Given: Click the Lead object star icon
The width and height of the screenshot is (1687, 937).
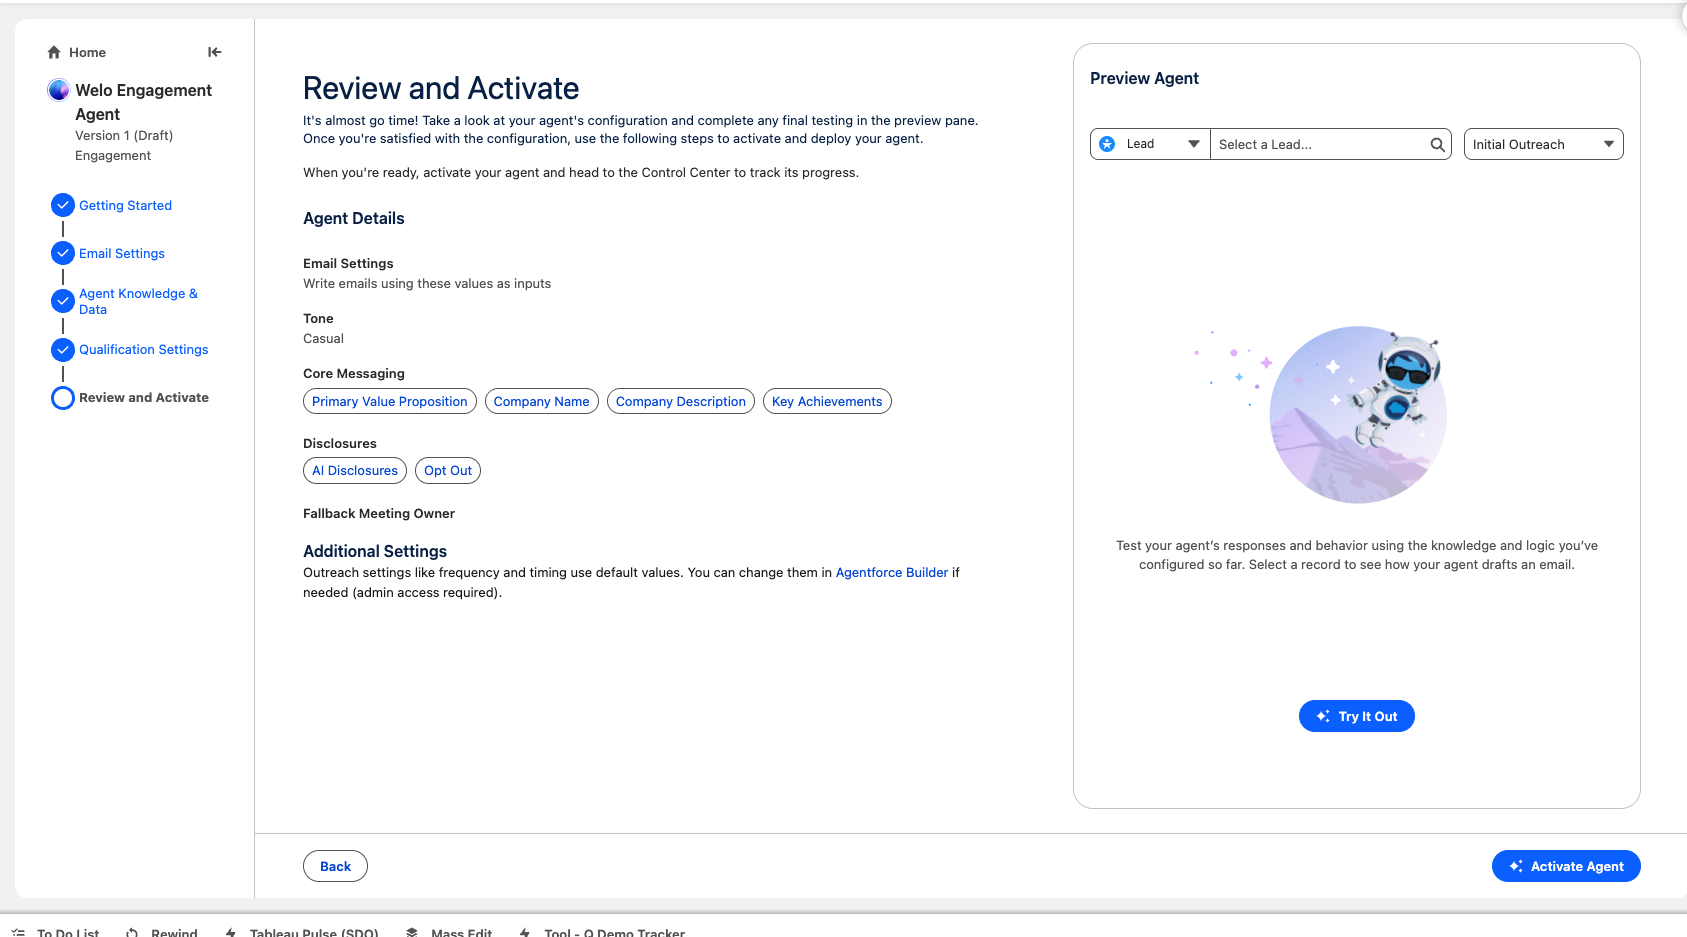Looking at the screenshot, I should (x=1107, y=144).
